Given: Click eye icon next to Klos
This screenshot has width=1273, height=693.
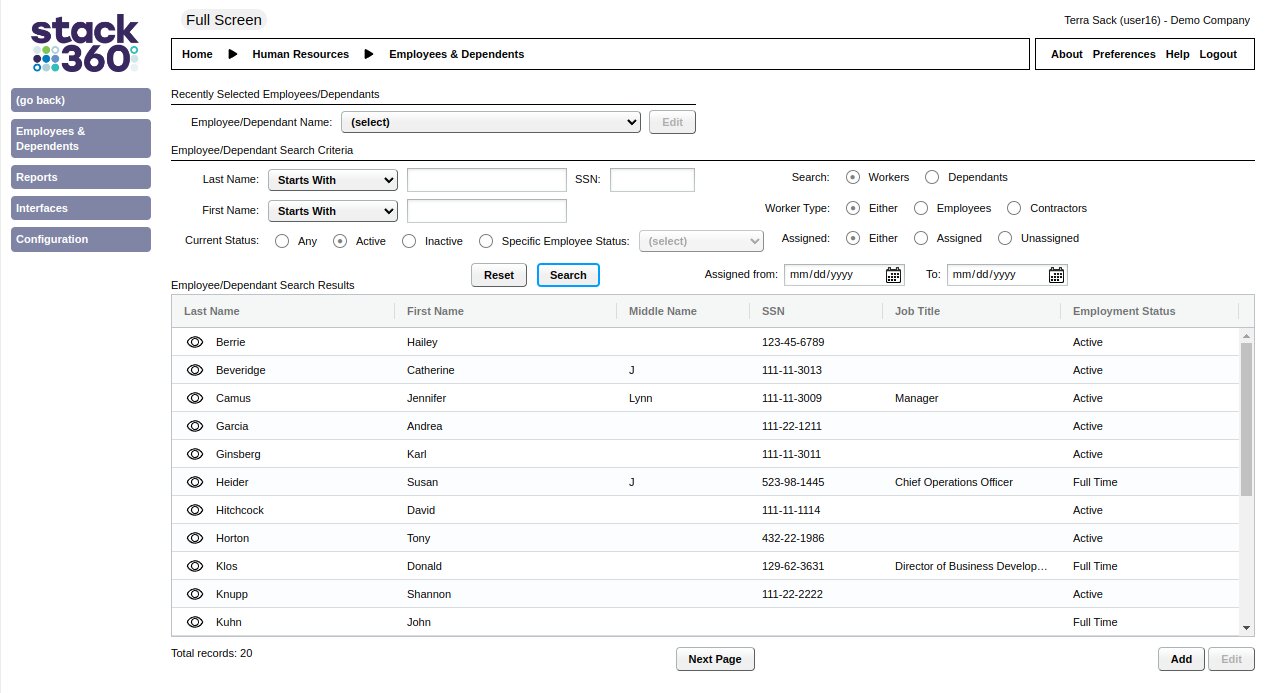Looking at the screenshot, I should (x=195, y=566).
